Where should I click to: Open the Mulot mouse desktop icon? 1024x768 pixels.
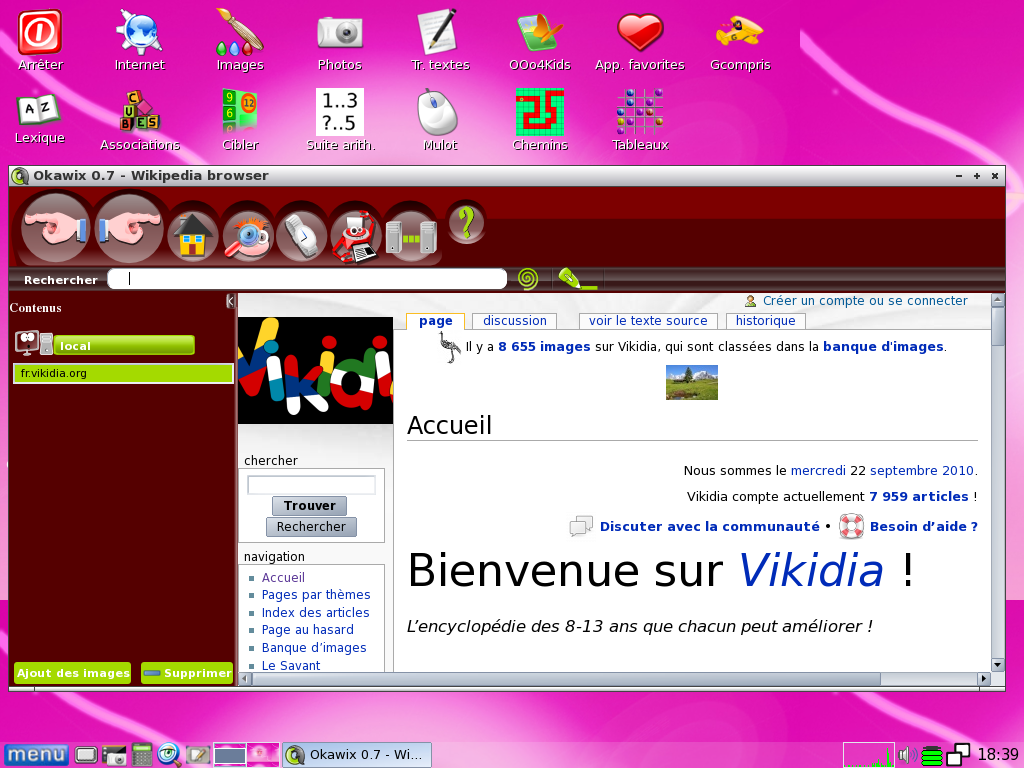[440, 120]
